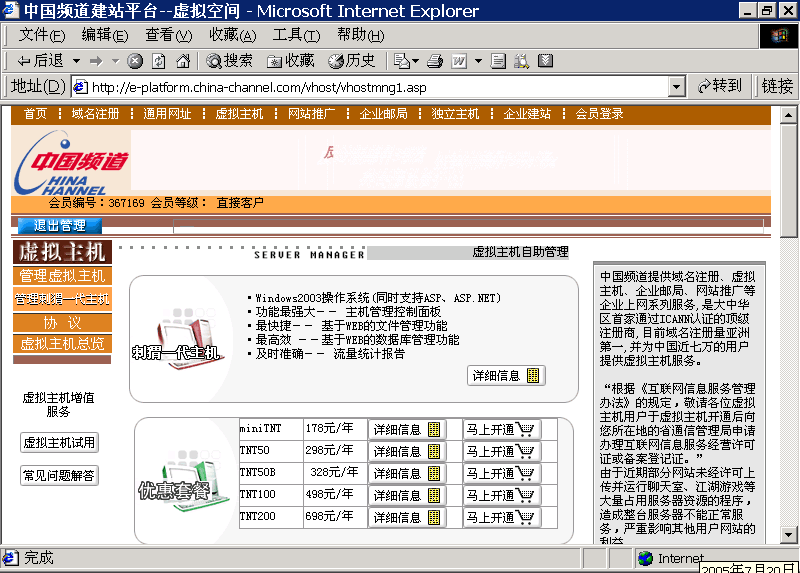Click the Home page icon
Image resolution: width=800 pixels, height=573 pixels.
183,61
